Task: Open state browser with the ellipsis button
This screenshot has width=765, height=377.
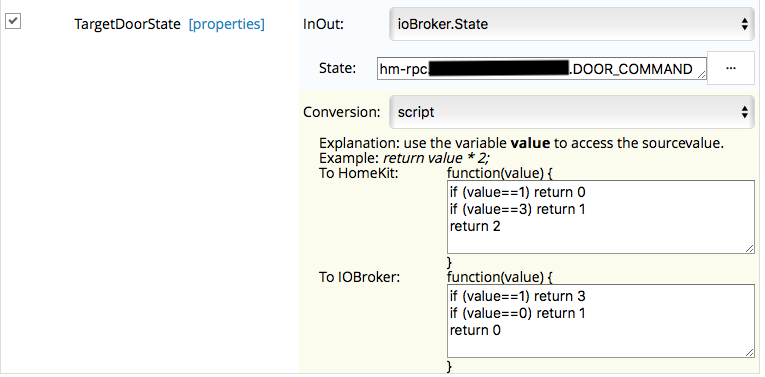Action: (x=731, y=68)
